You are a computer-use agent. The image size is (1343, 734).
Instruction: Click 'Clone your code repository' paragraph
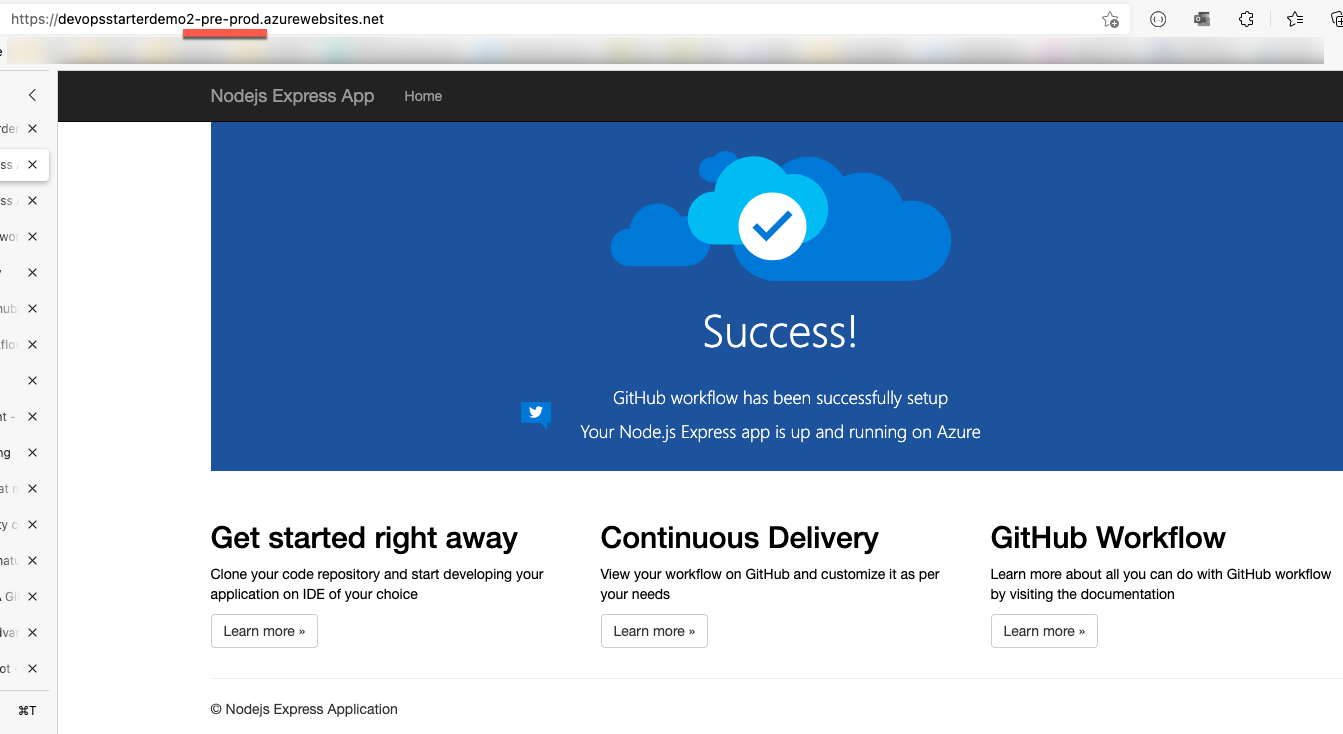(x=377, y=584)
